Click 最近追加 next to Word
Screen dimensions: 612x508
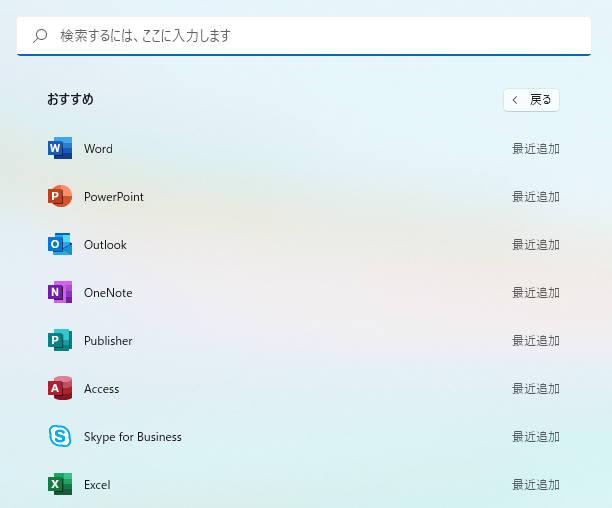tap(536, 149)
